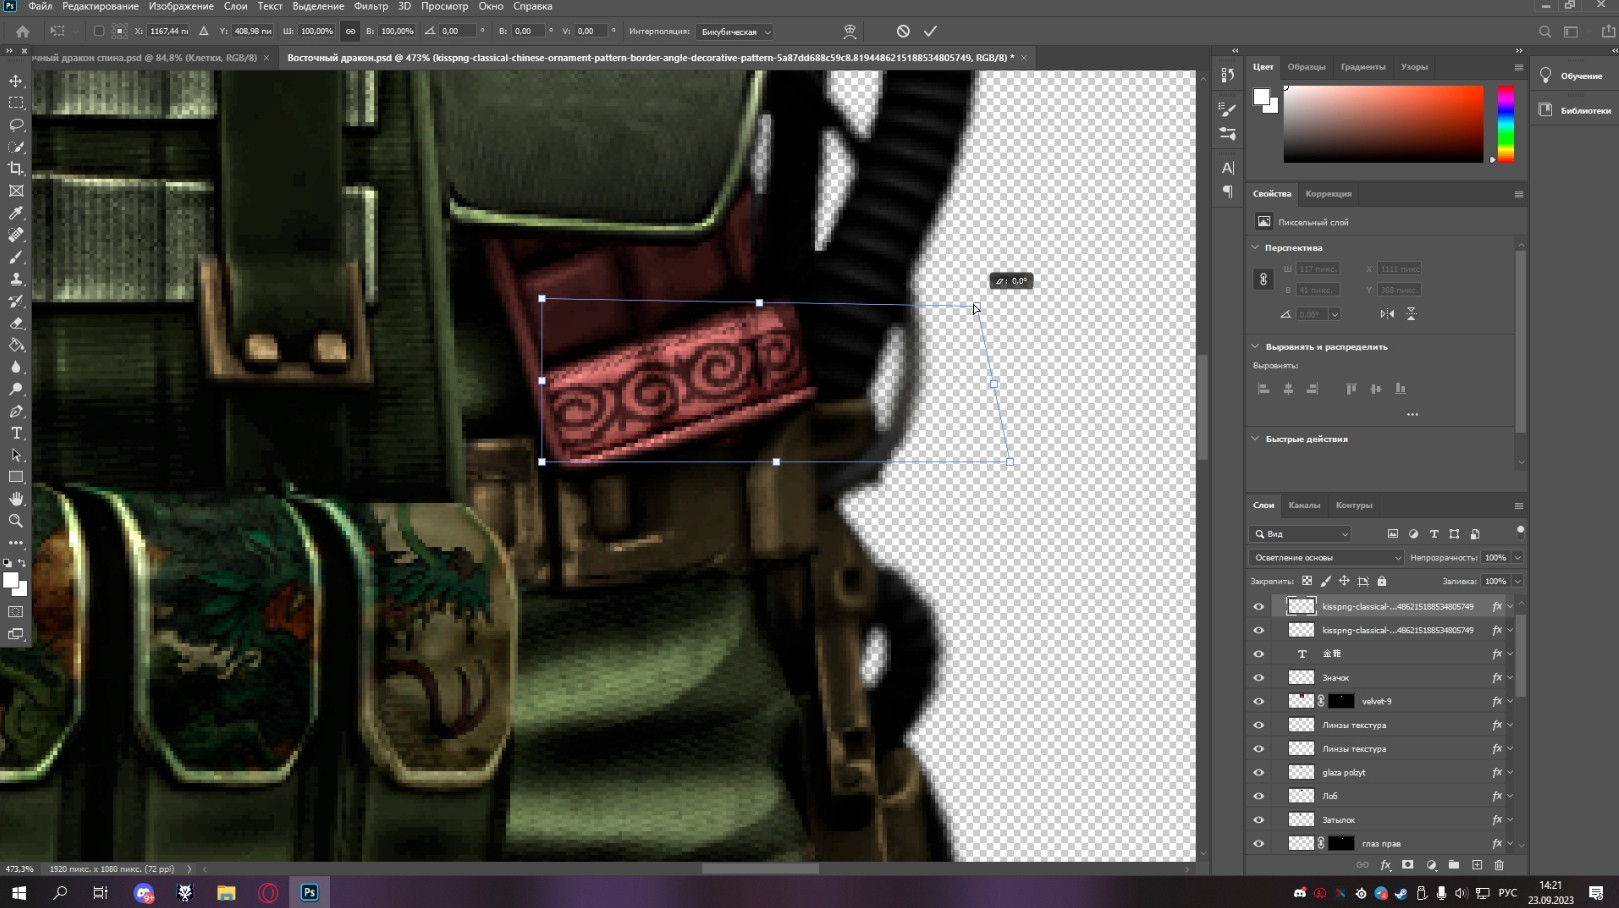Open the Изображение menu
The image size is (1619, 908).
[x=181, y=6]
